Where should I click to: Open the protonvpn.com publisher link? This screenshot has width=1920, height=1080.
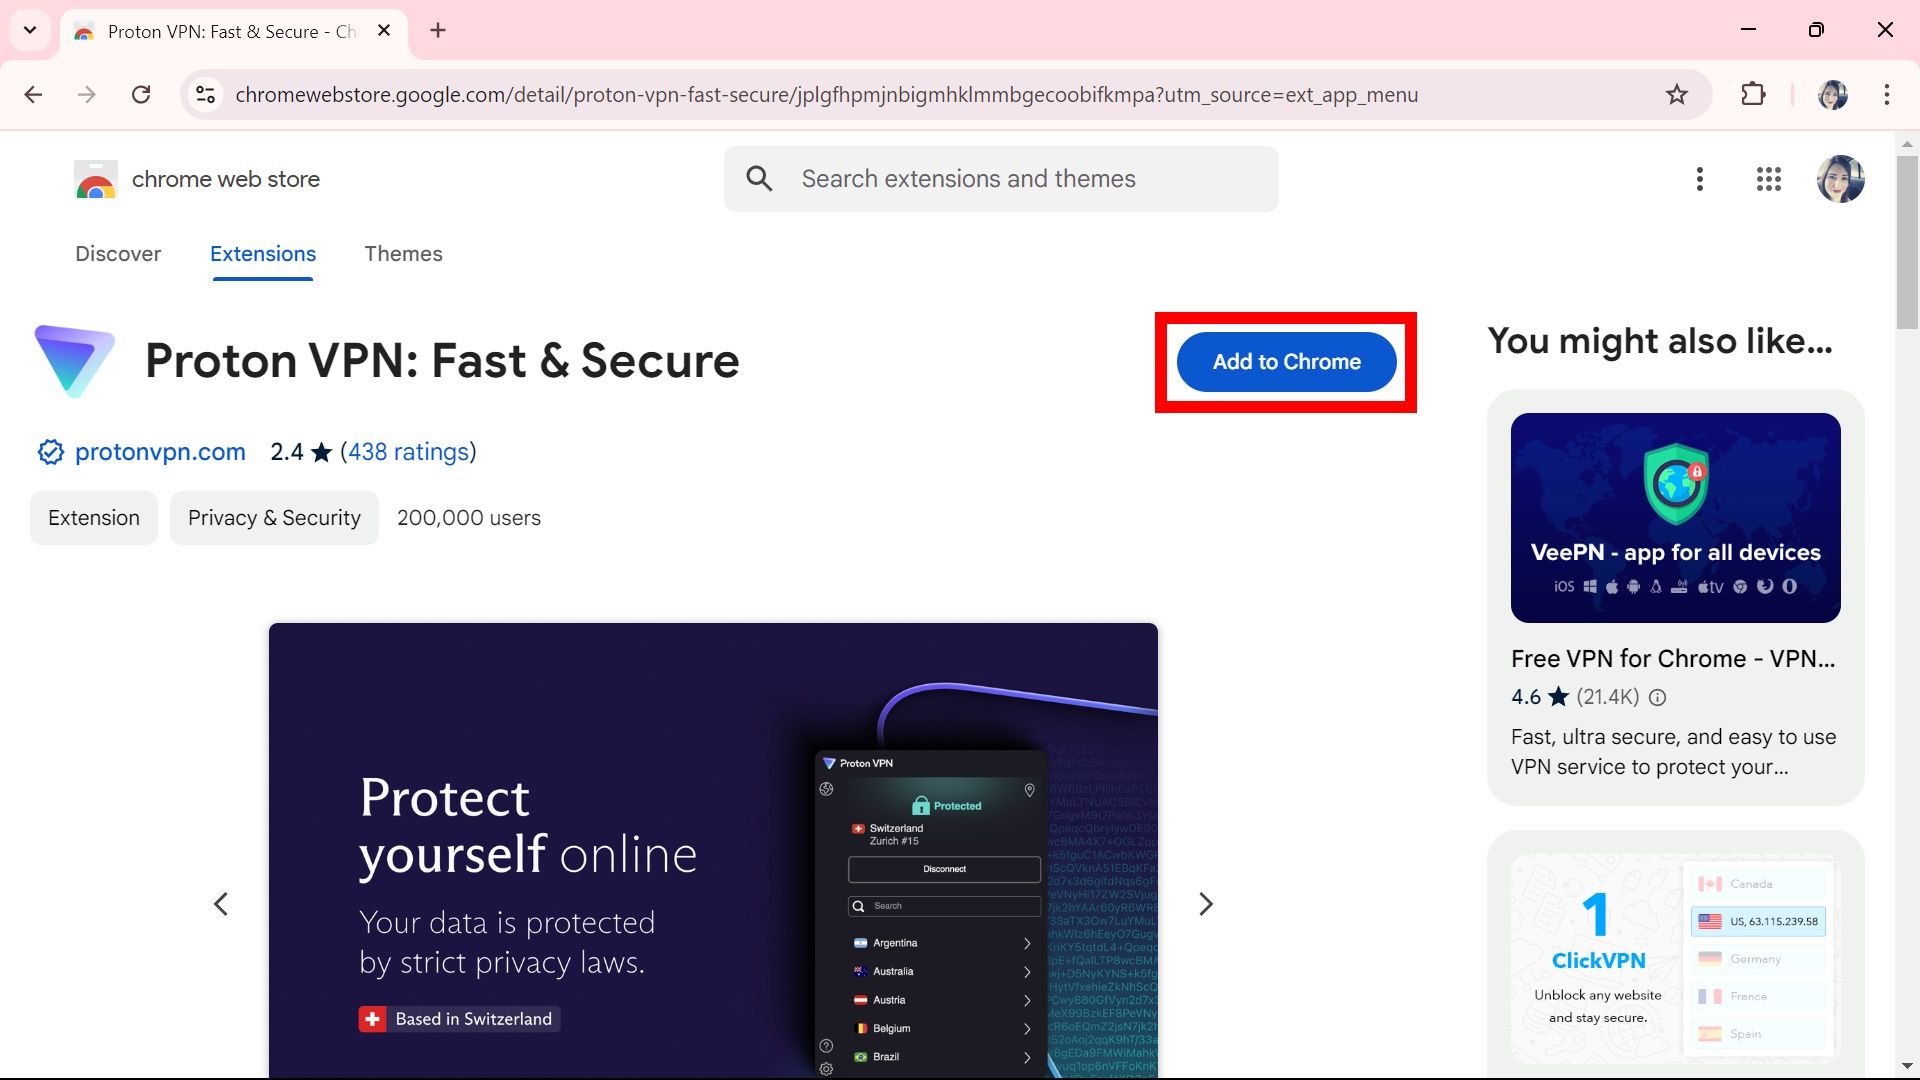[x=160, y=452]
